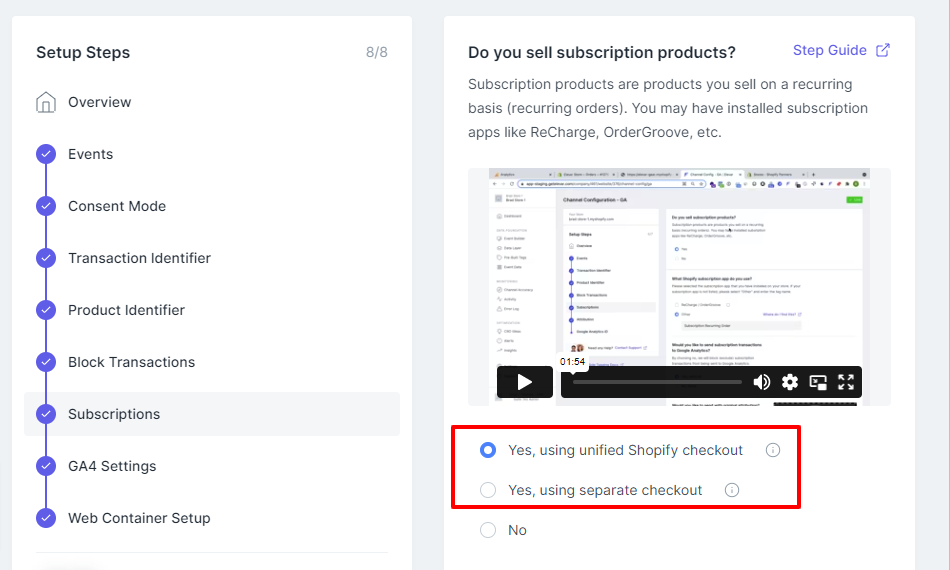Play the subscription tutorial video
Image resolution: width=950 pixels, height=570 pixels.
click(525, 382)
